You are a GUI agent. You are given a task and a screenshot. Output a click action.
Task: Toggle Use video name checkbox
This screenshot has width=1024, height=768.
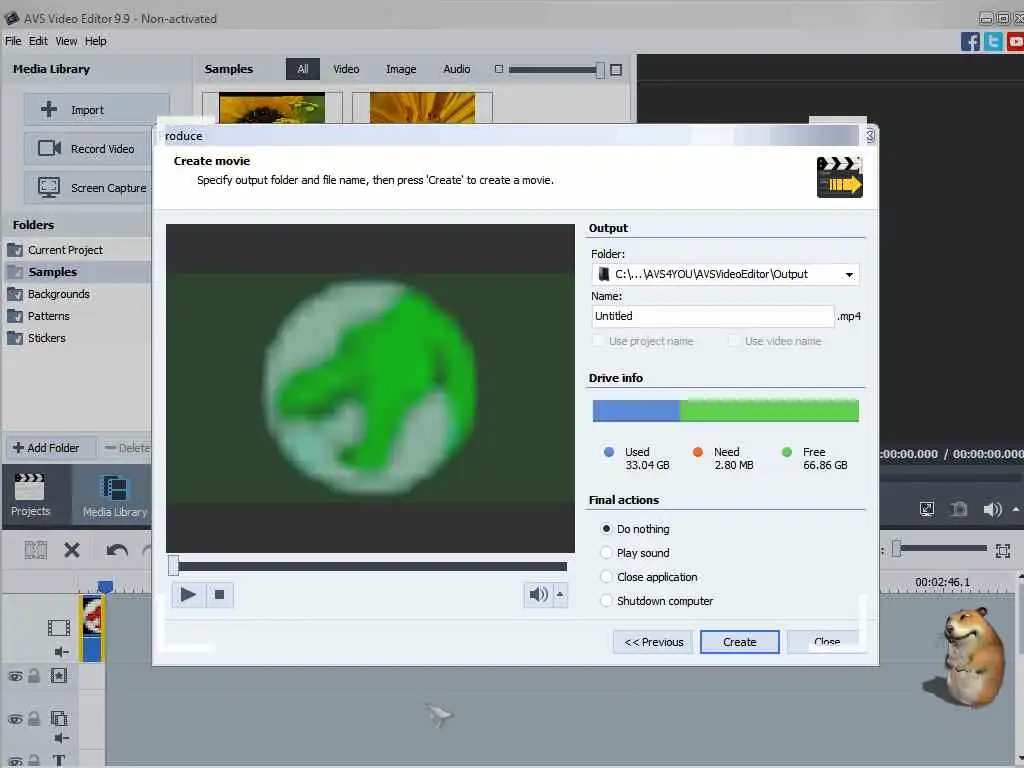733,341
